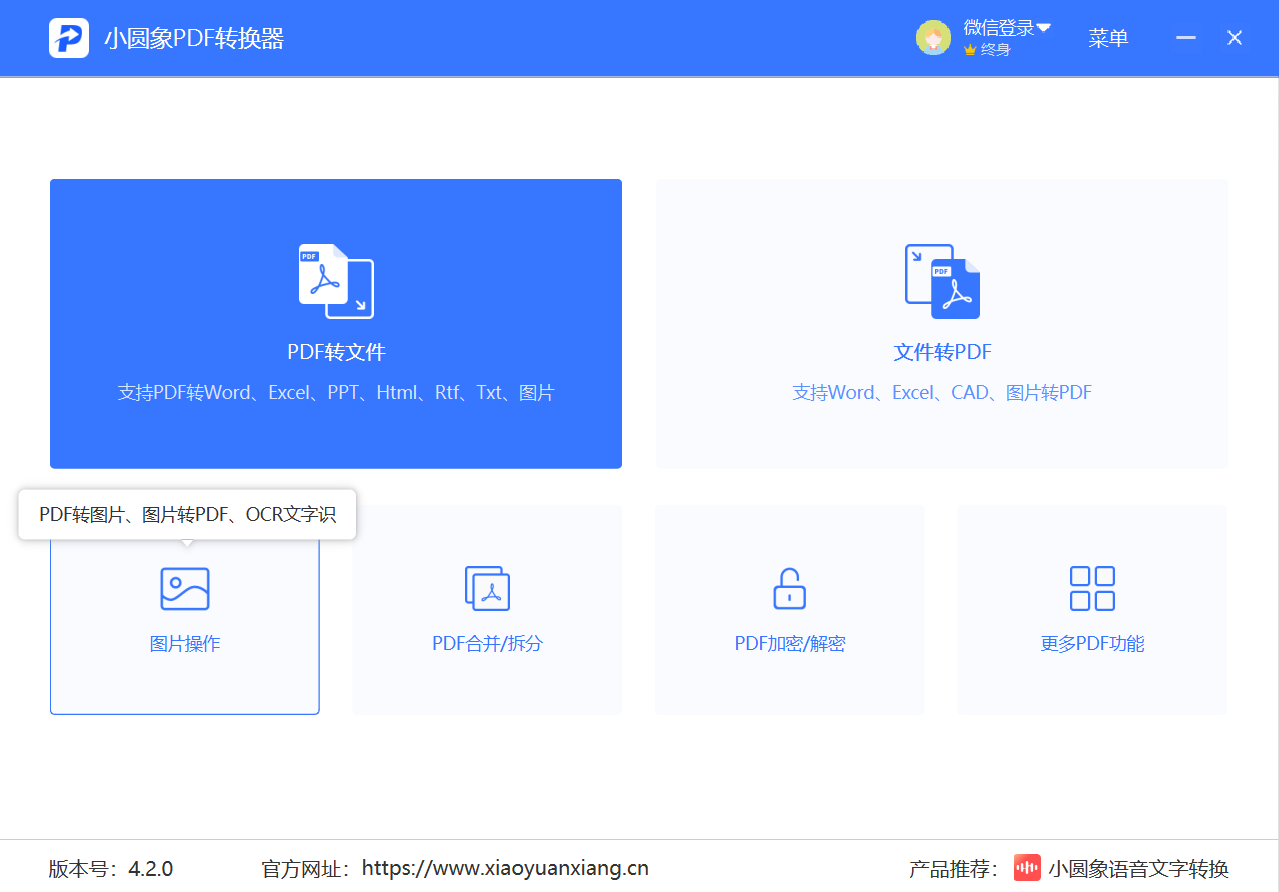This screenshot has height=892, width=1279.
Task: Click the version number 4.2.0 text
Action: [x=150, y=868]
